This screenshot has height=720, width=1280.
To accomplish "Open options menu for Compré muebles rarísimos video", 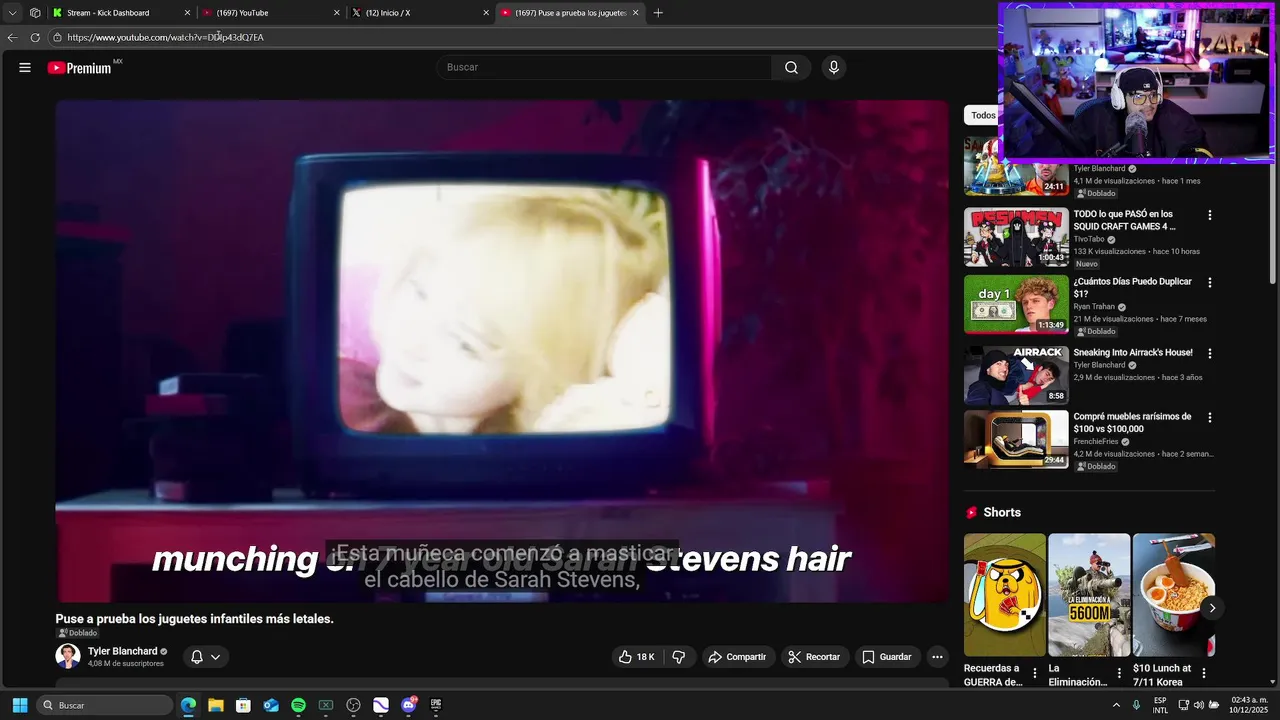I will tap(1209, 418).
